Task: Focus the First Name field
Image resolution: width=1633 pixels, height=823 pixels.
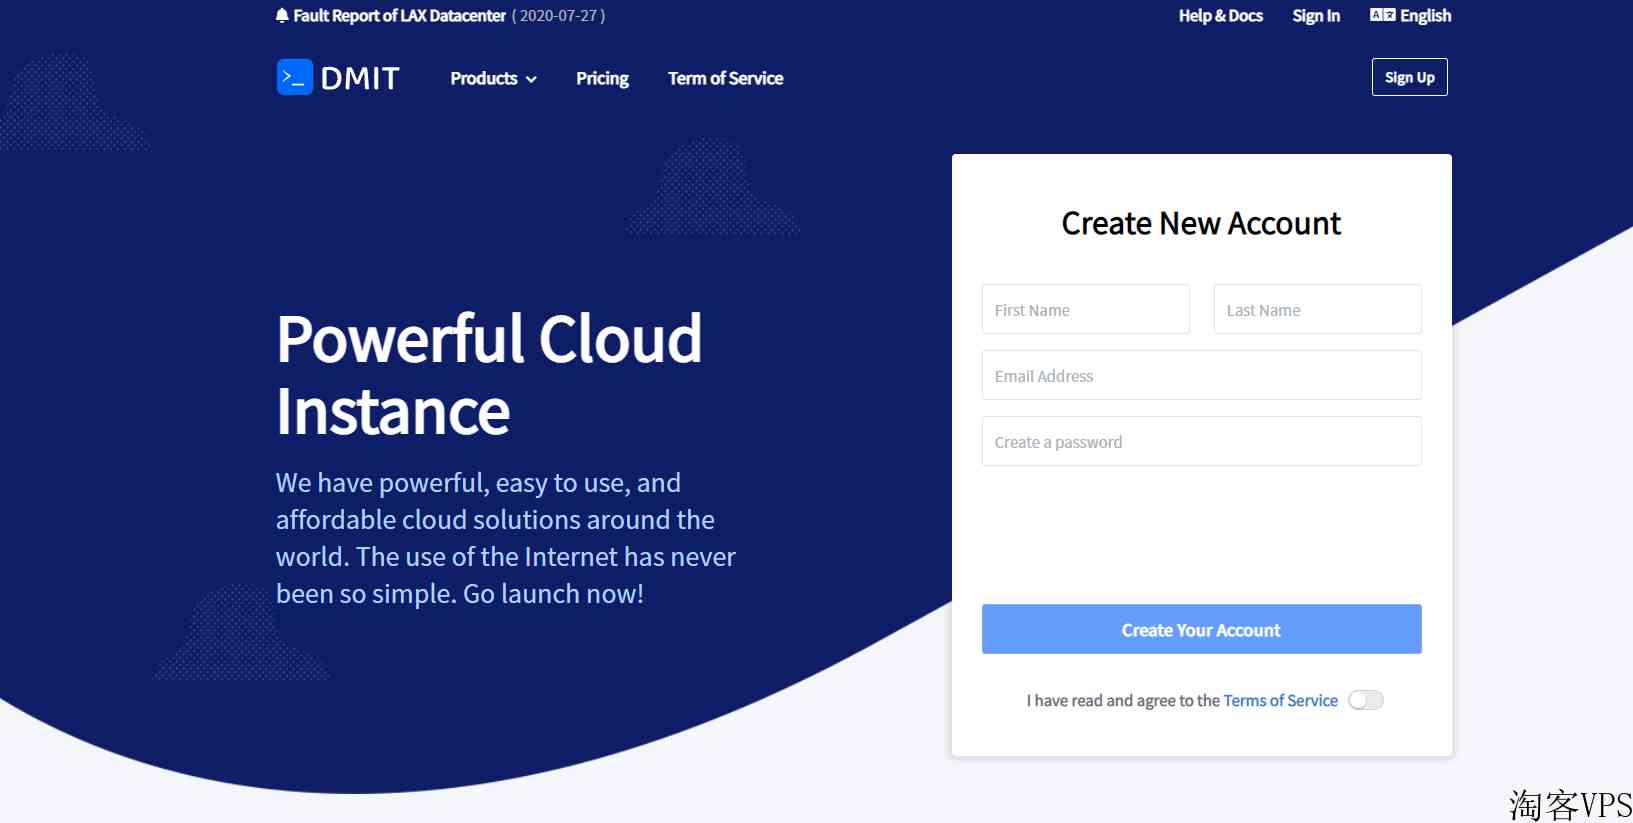Action: [1085, 309]
